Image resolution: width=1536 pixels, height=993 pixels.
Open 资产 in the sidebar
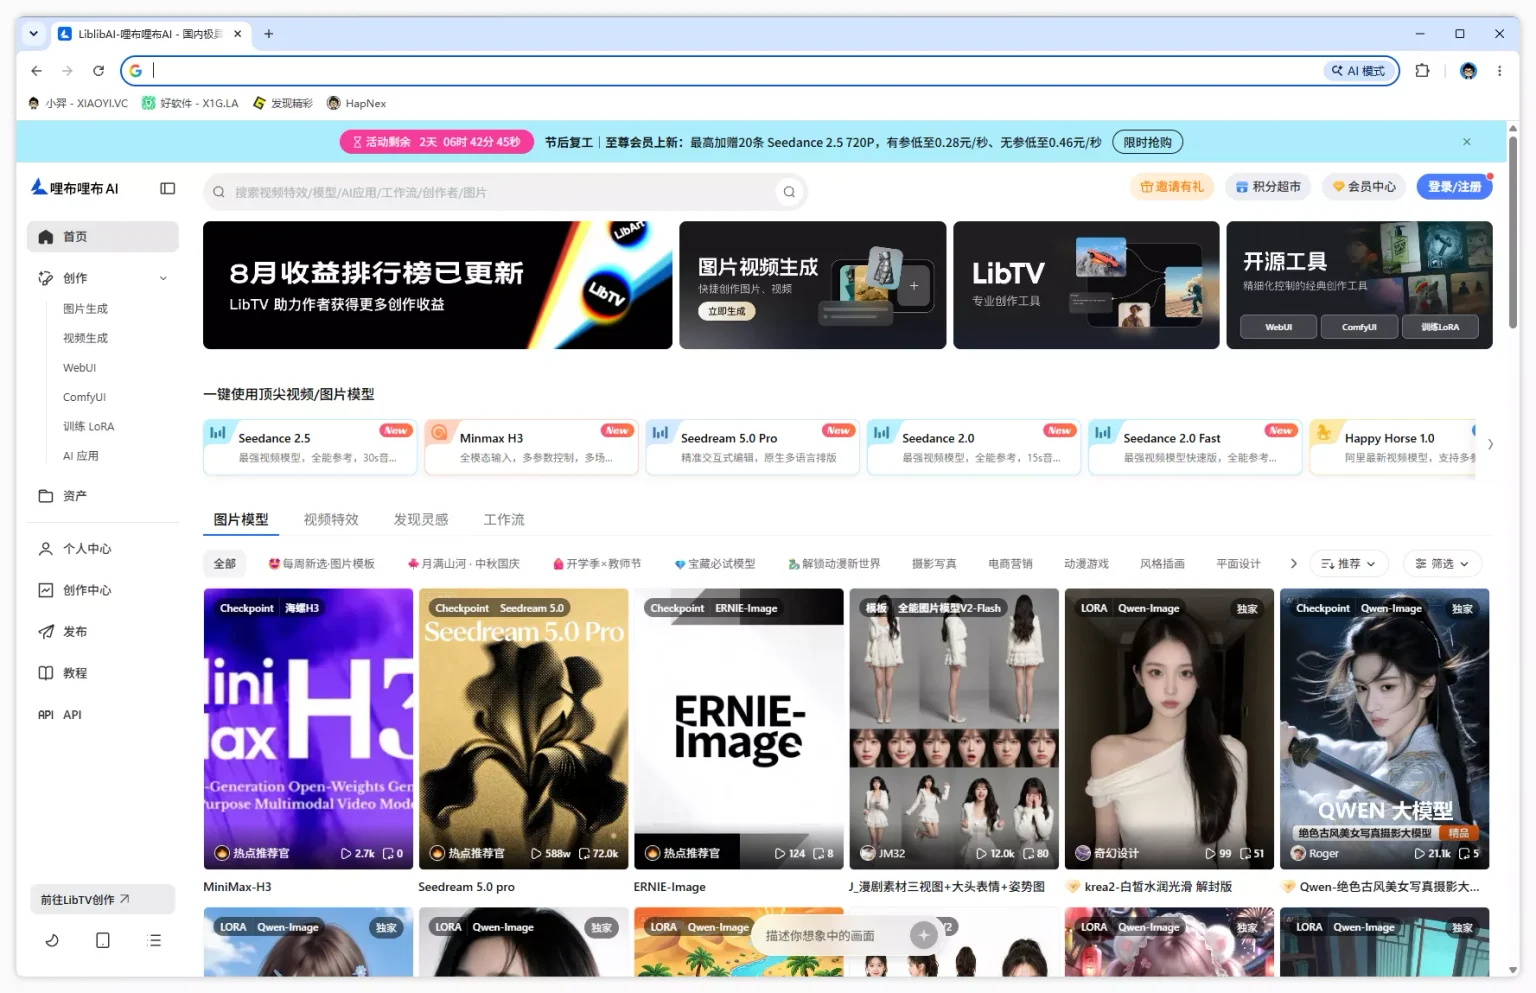coord(103,496)
